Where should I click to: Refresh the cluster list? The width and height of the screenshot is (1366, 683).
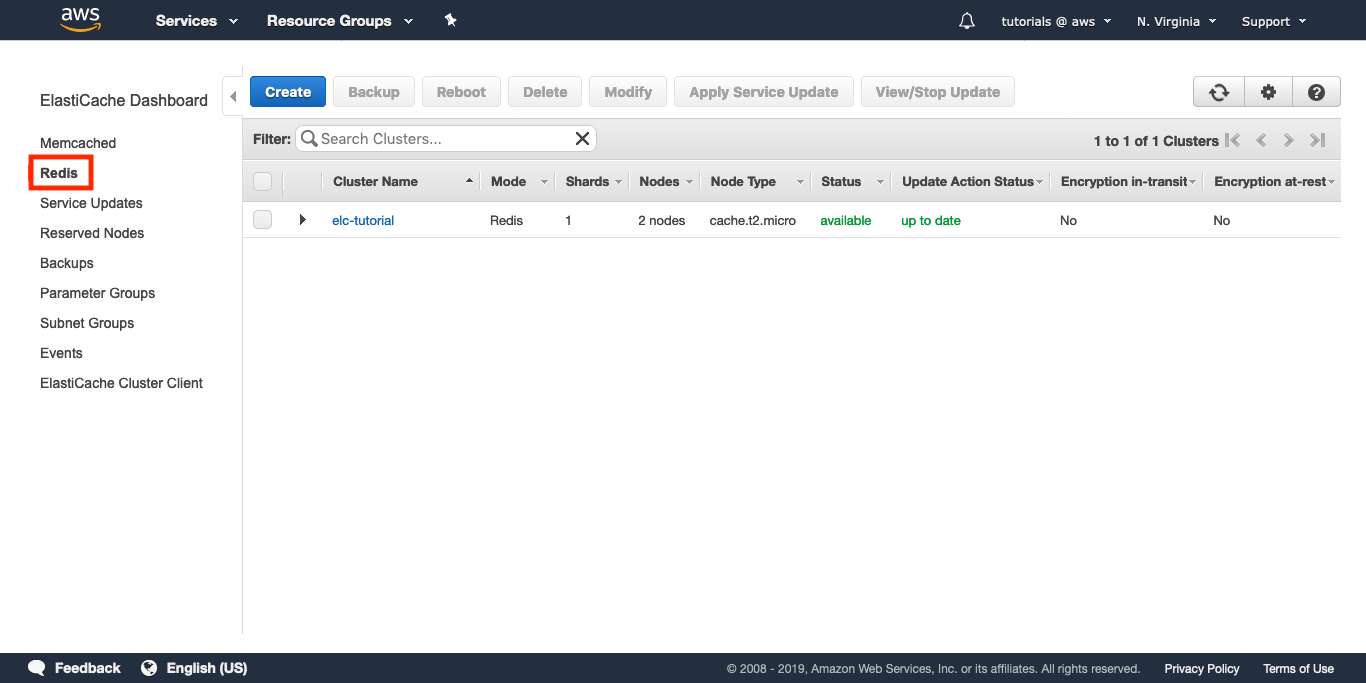coord(1218,92)
